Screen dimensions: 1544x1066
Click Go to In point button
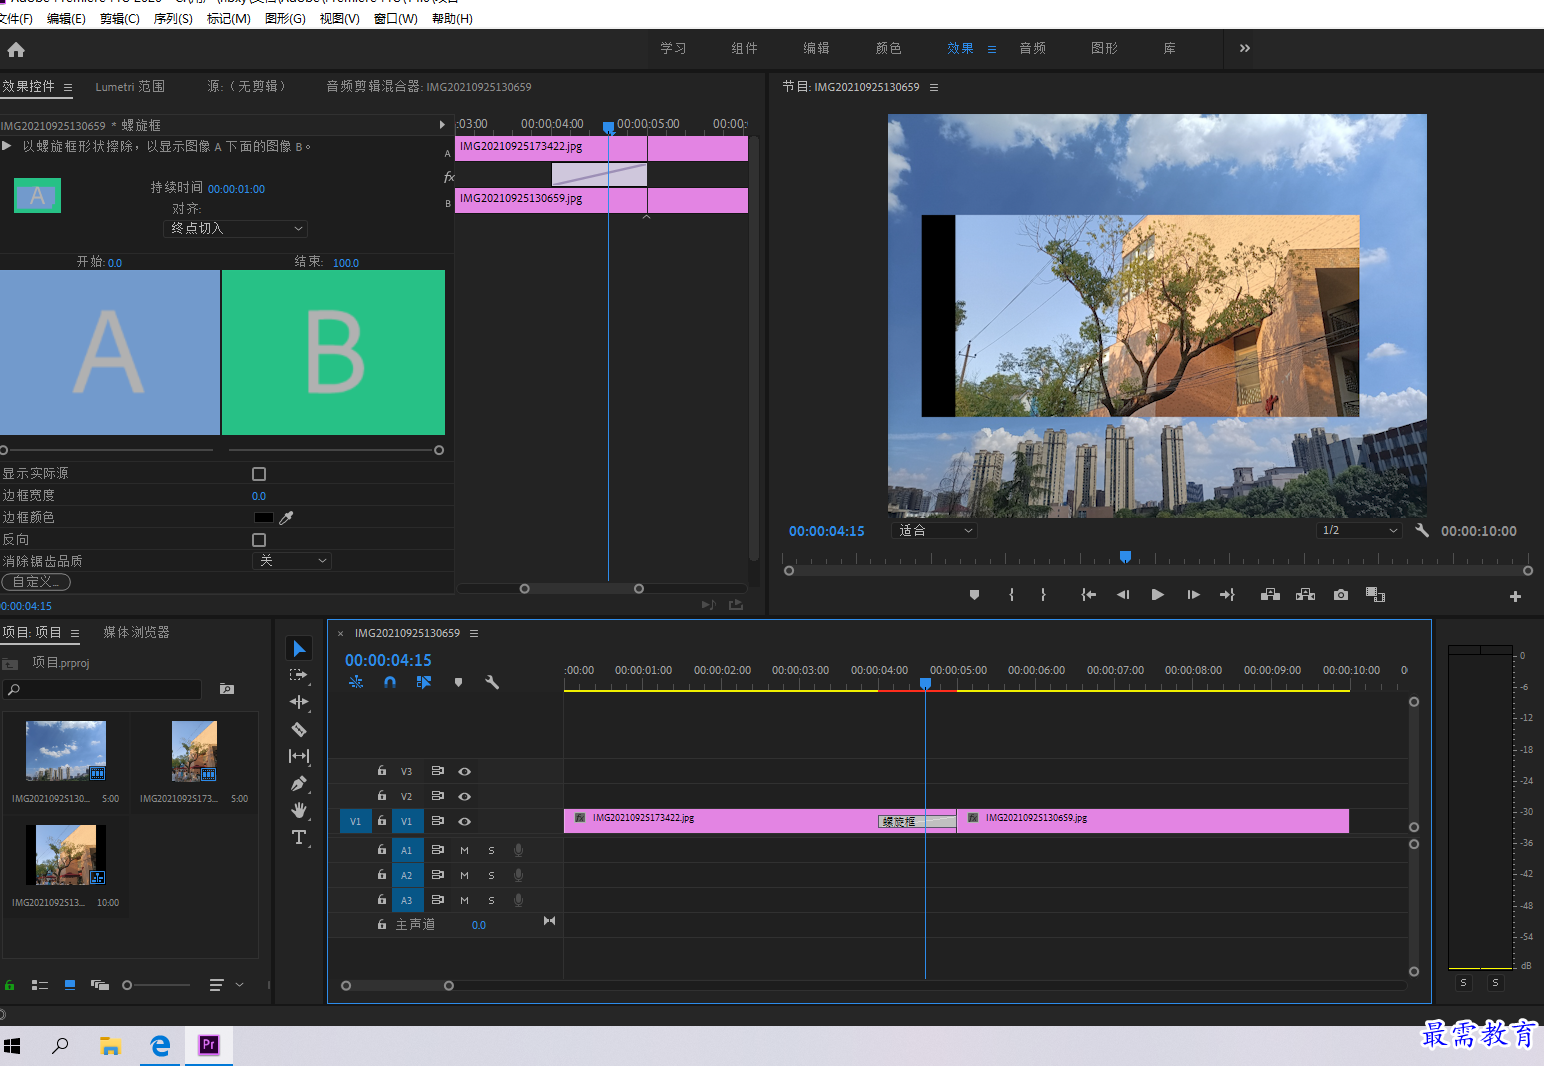point(1089,595)
